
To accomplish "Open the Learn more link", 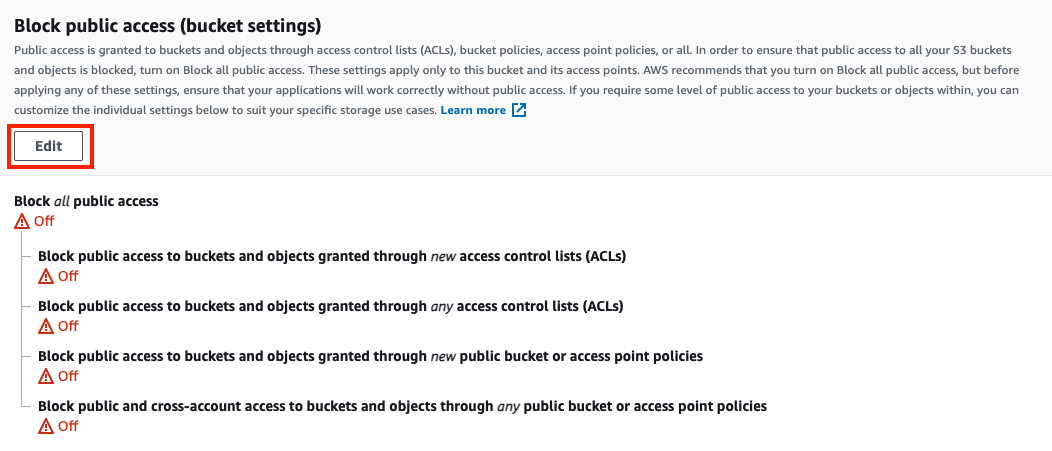I will click(473, 110).
